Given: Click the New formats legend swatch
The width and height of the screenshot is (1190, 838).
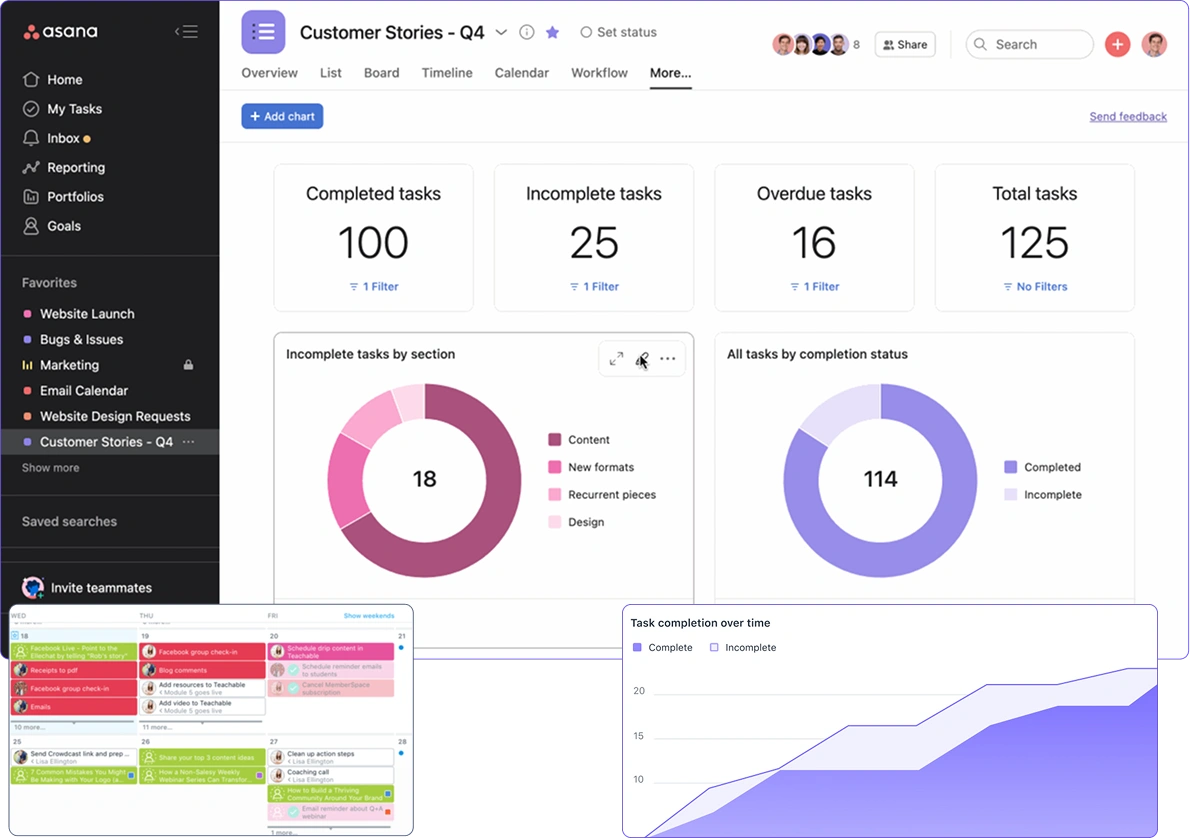Looking at the screenshot, I should click(555, 467).
